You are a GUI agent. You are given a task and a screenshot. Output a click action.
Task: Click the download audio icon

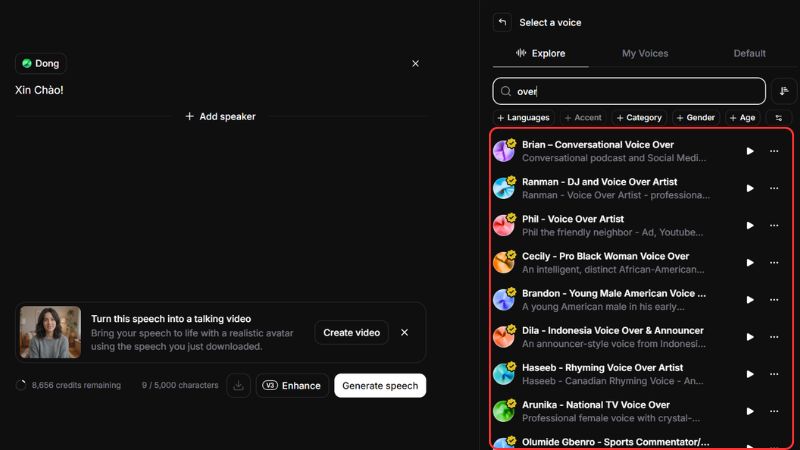pos(238,385)
